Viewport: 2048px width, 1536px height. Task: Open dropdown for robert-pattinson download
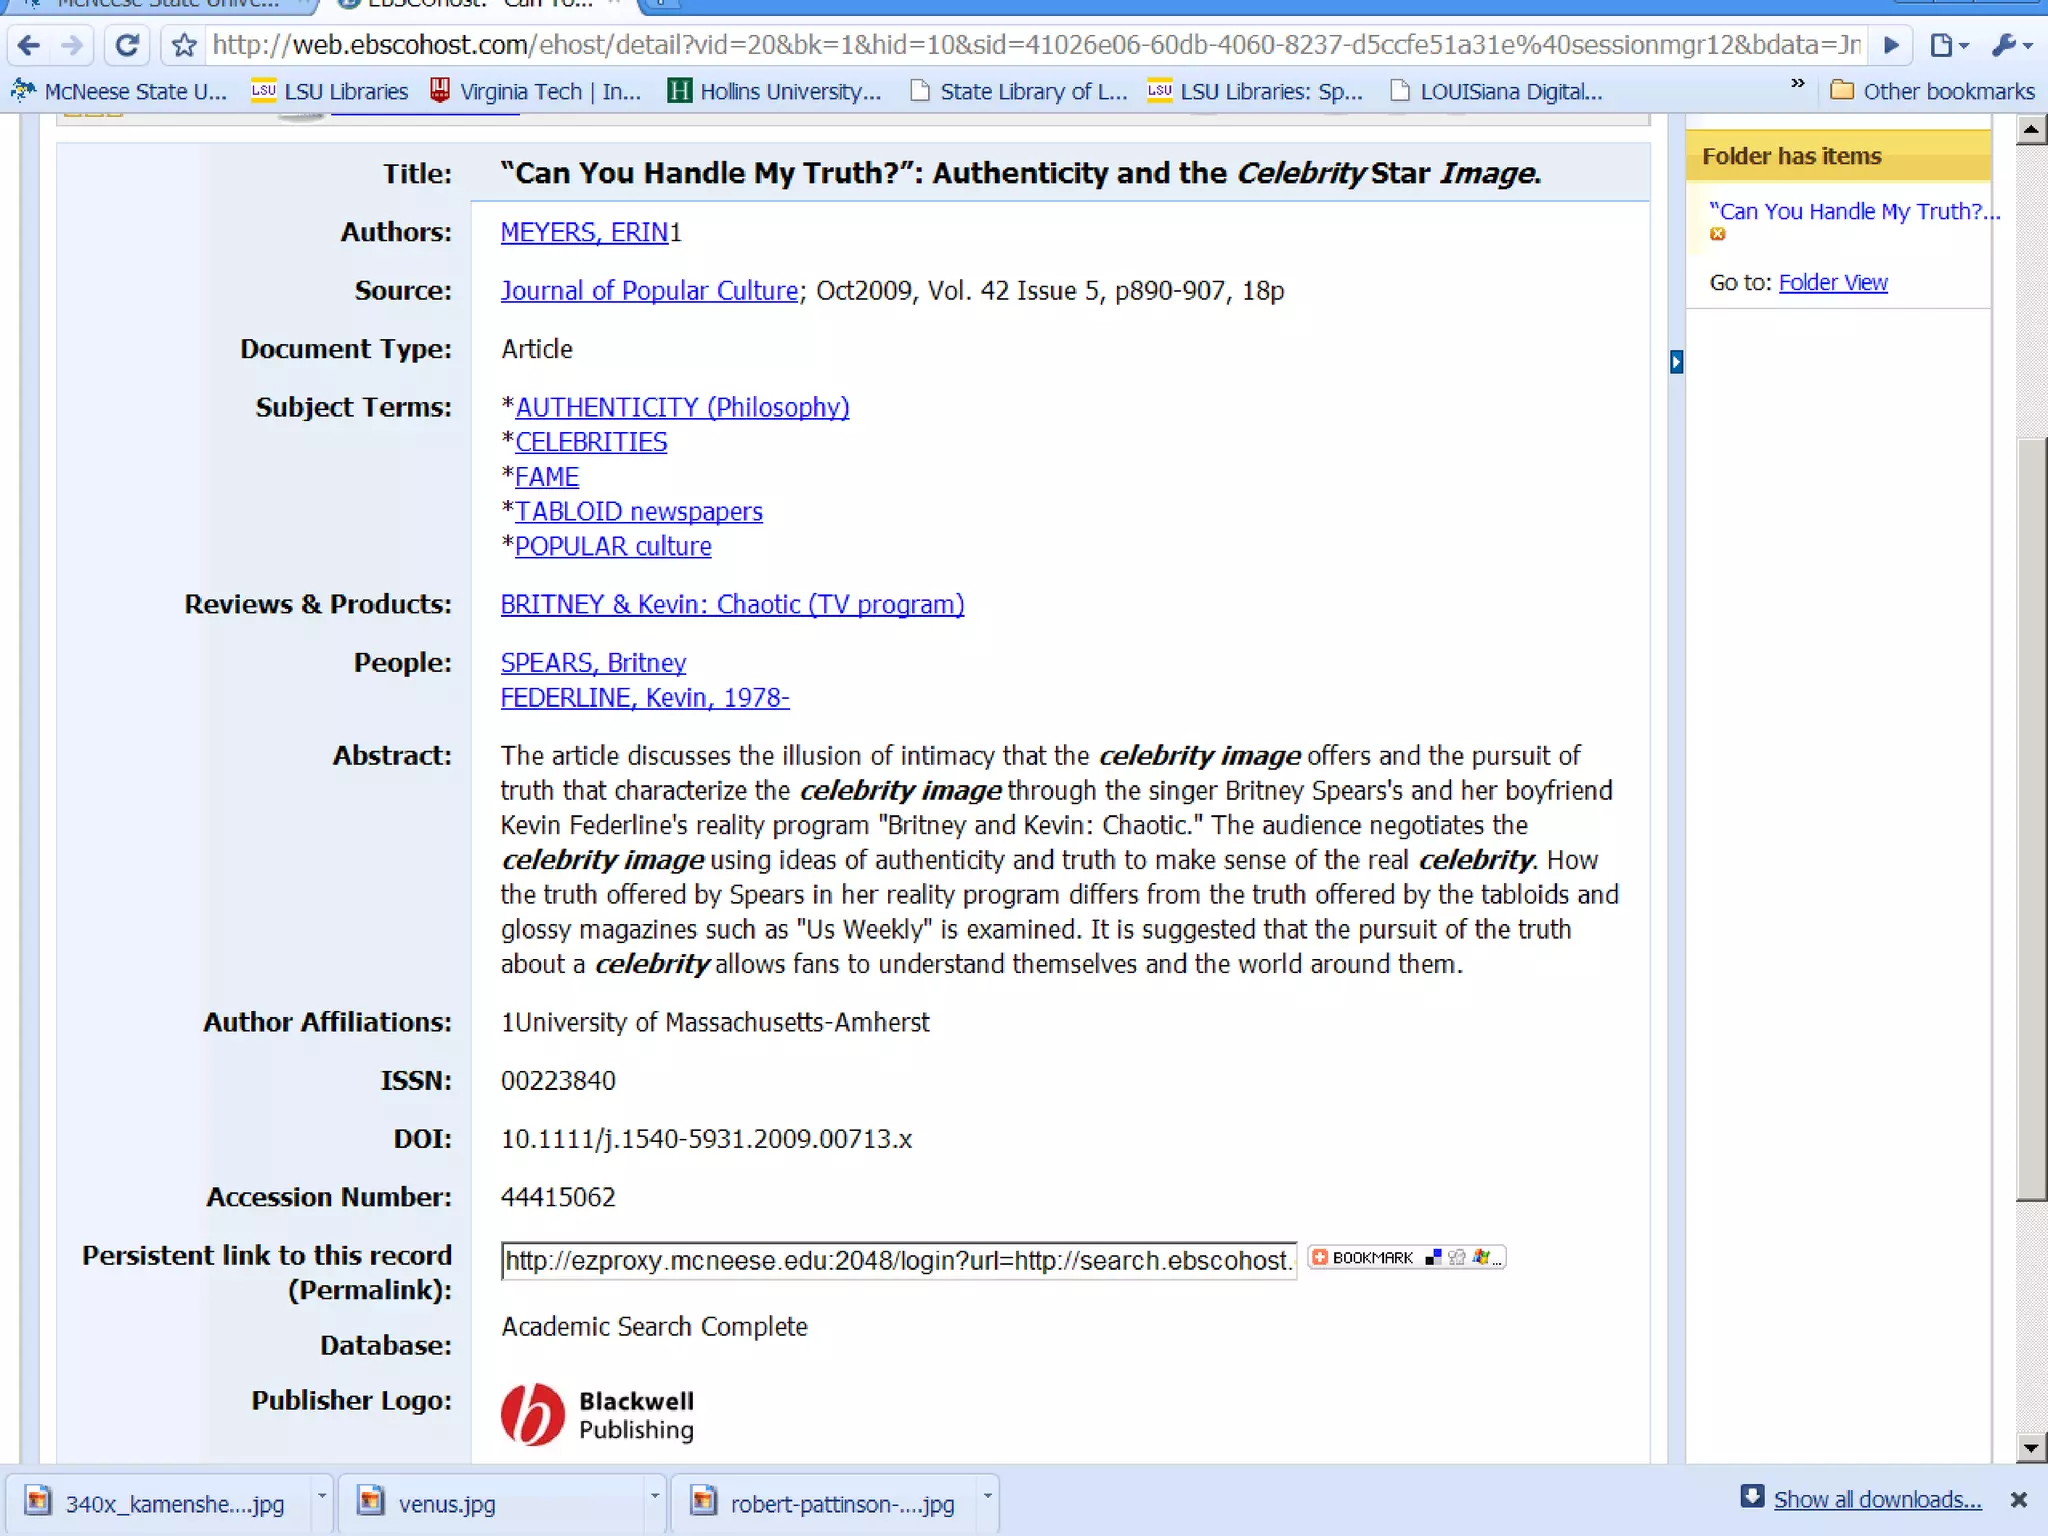pos(987,1496)
